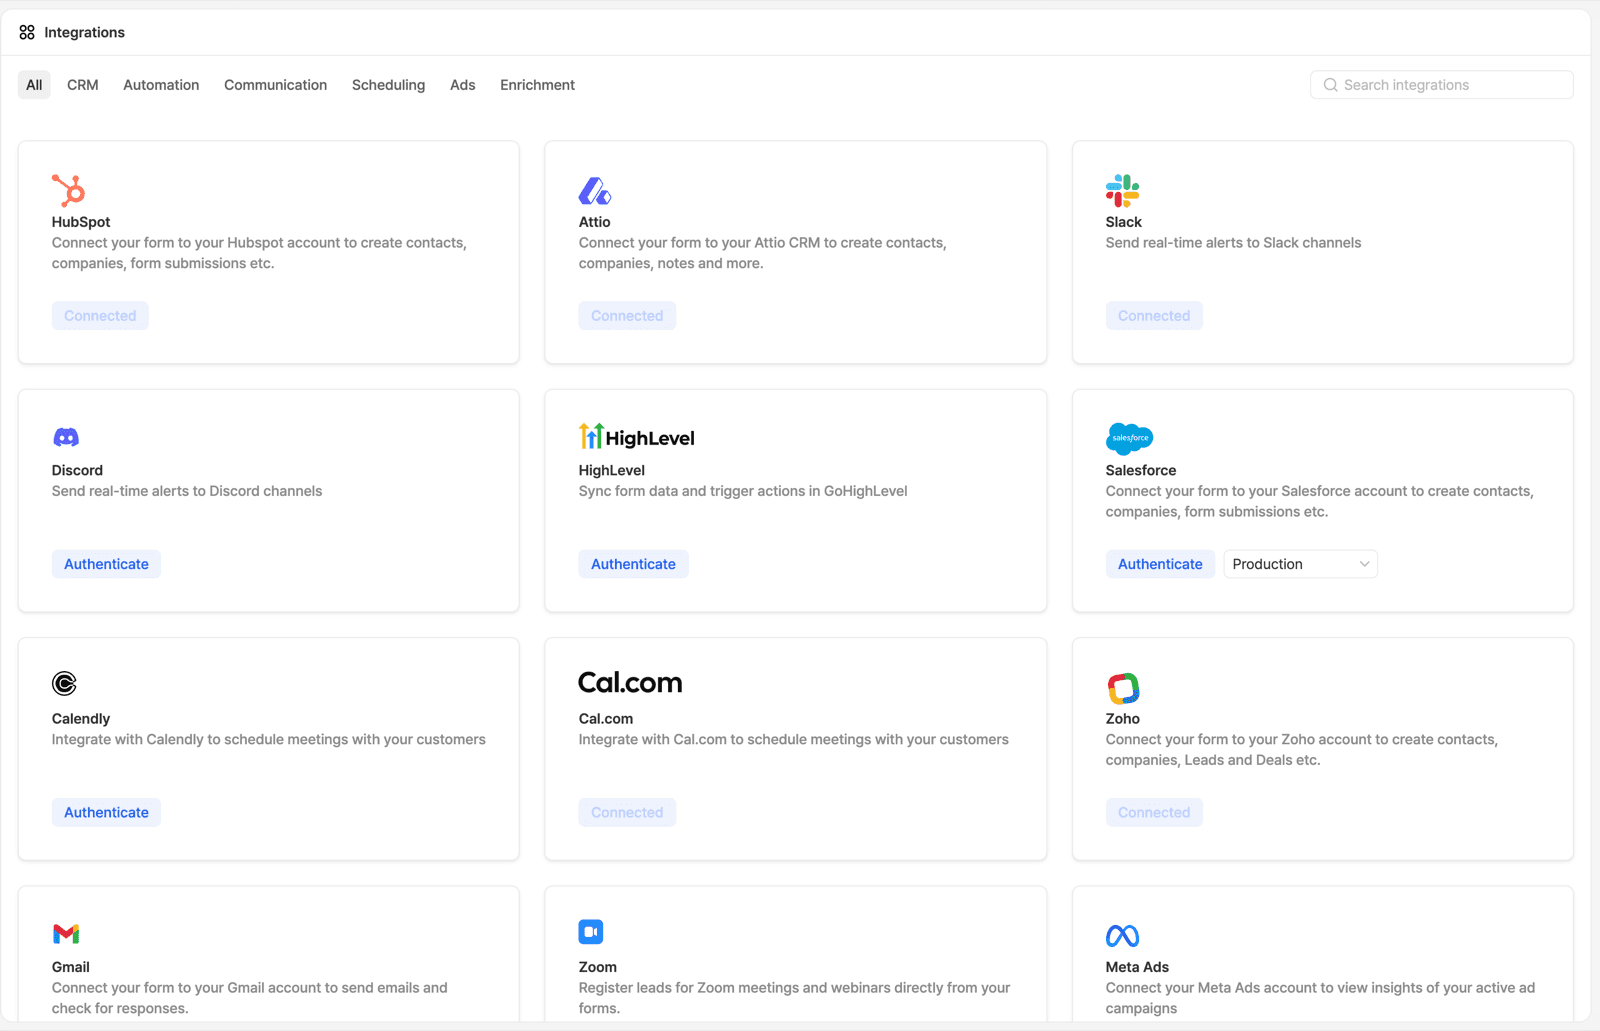Image resolution: width=1600 pixels, height=1031 pixels.
Task: Open the Enrichment tab
Action: (538, 85)
